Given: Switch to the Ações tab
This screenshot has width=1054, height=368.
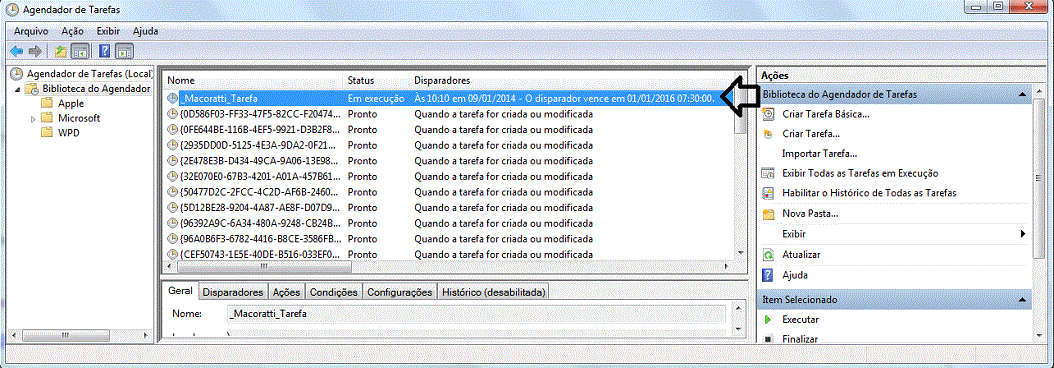Looking at the screenshot, I should pyautogui.click(x=286, y=293).
